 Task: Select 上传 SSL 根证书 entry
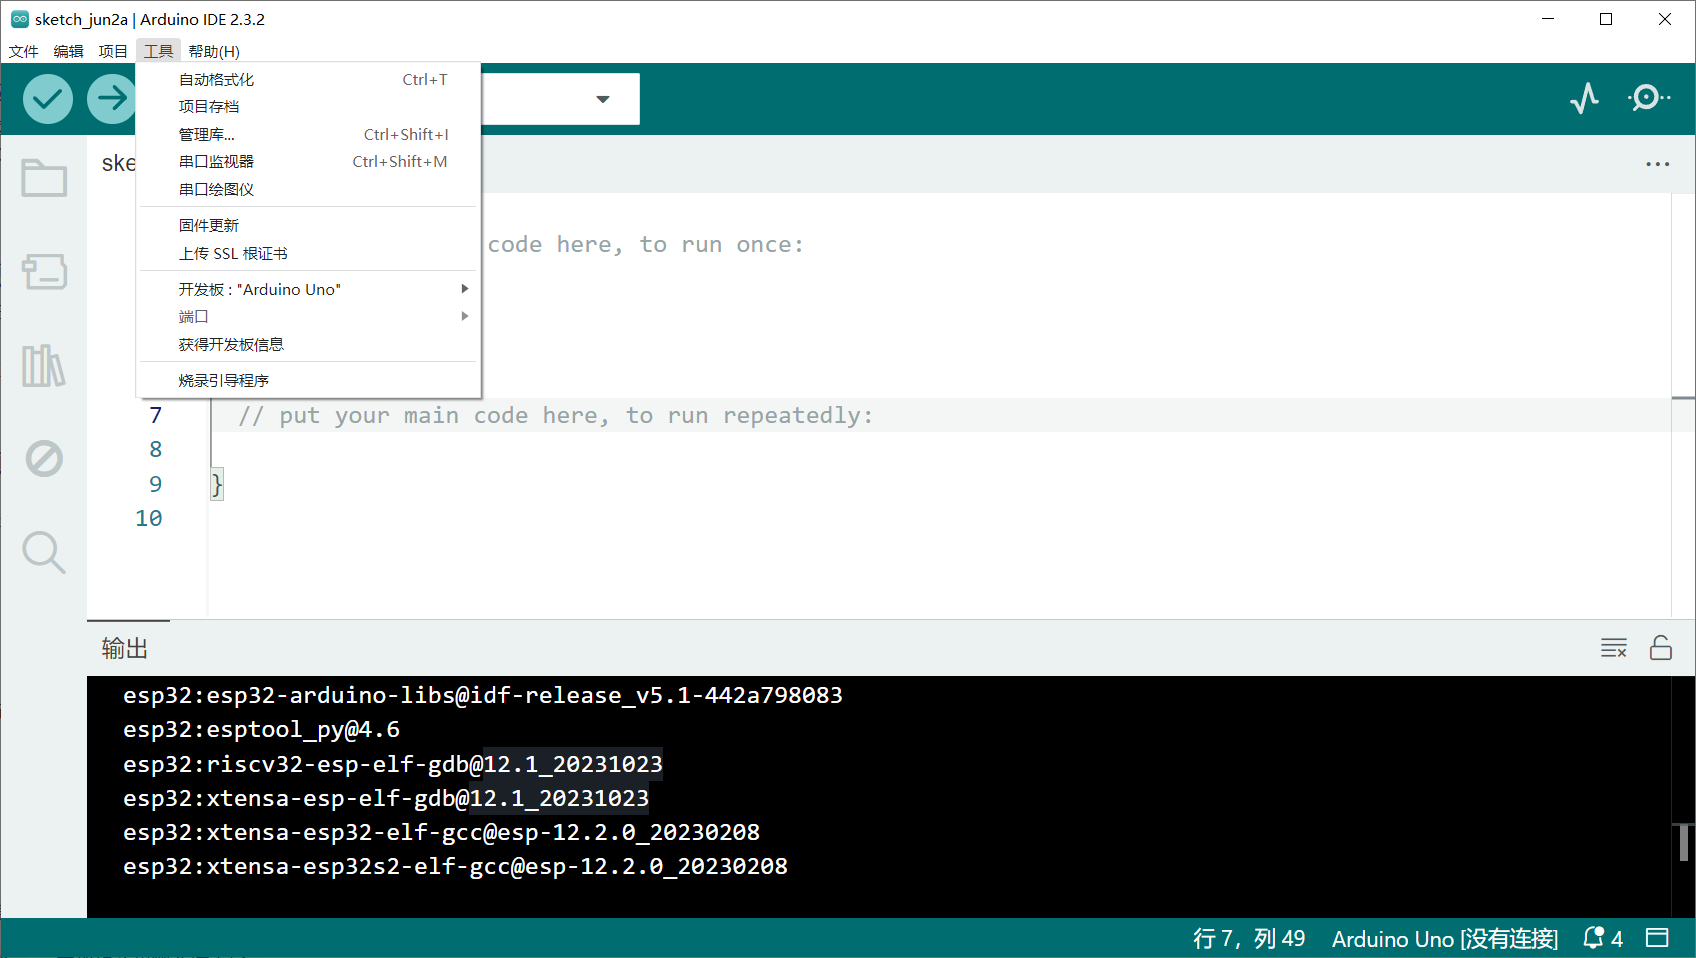pos(308,253)
